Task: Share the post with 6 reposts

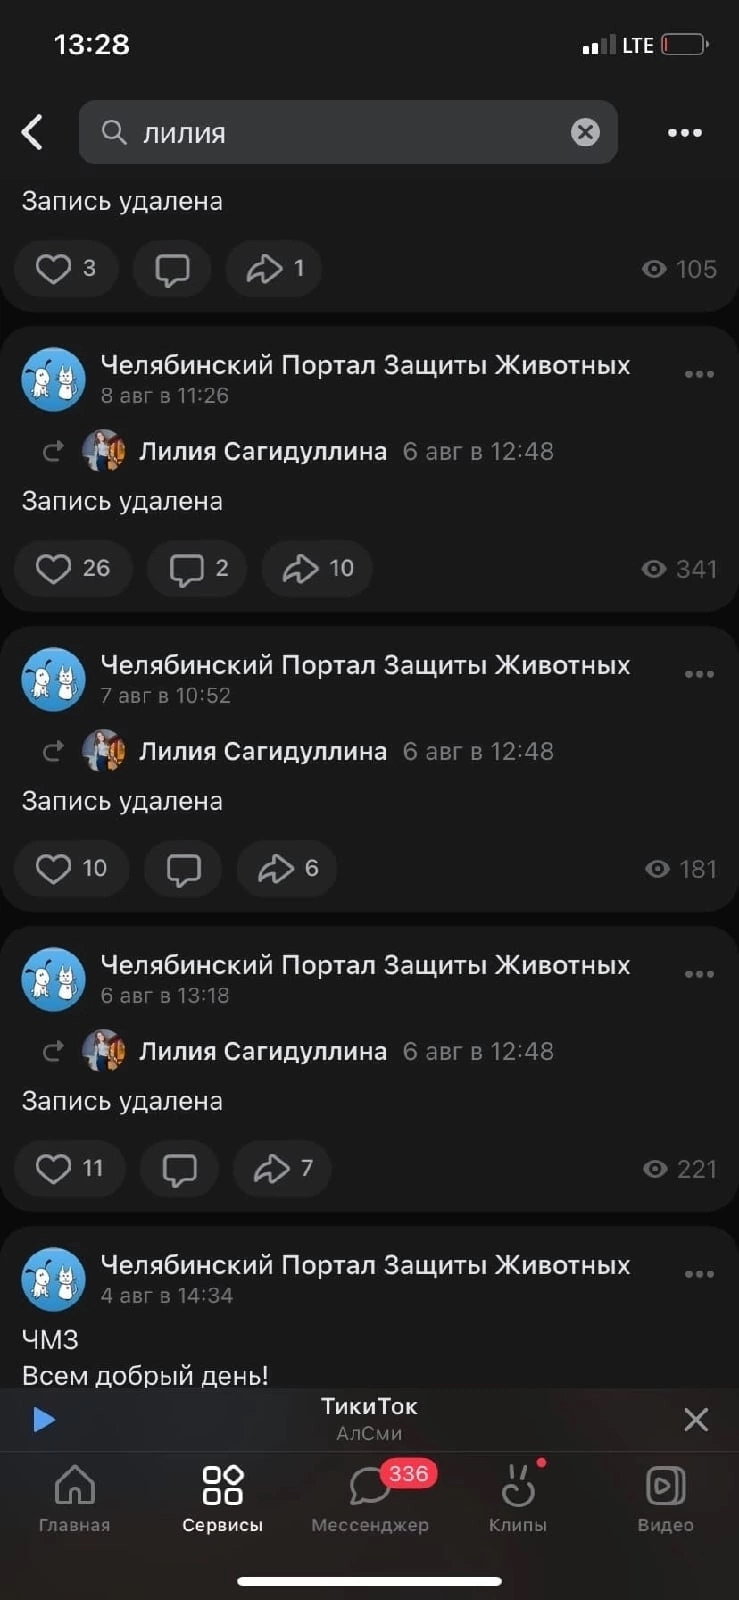Action: click(x=287, y=868)
